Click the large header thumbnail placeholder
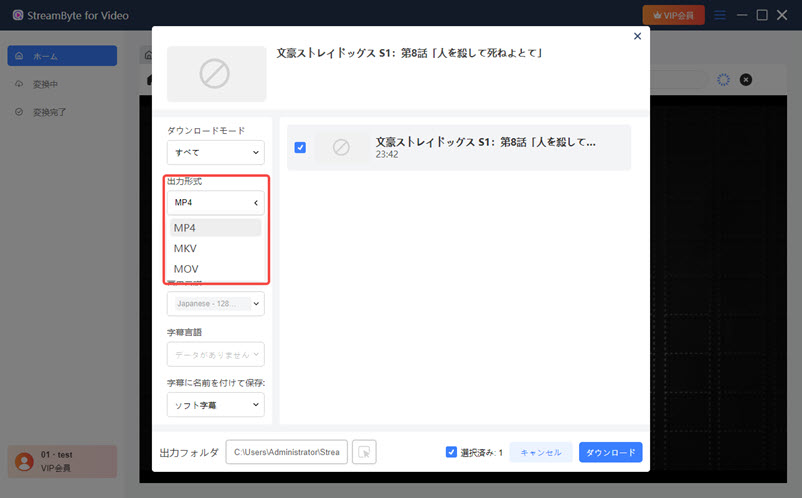802x498 pixels. (216, 74)
